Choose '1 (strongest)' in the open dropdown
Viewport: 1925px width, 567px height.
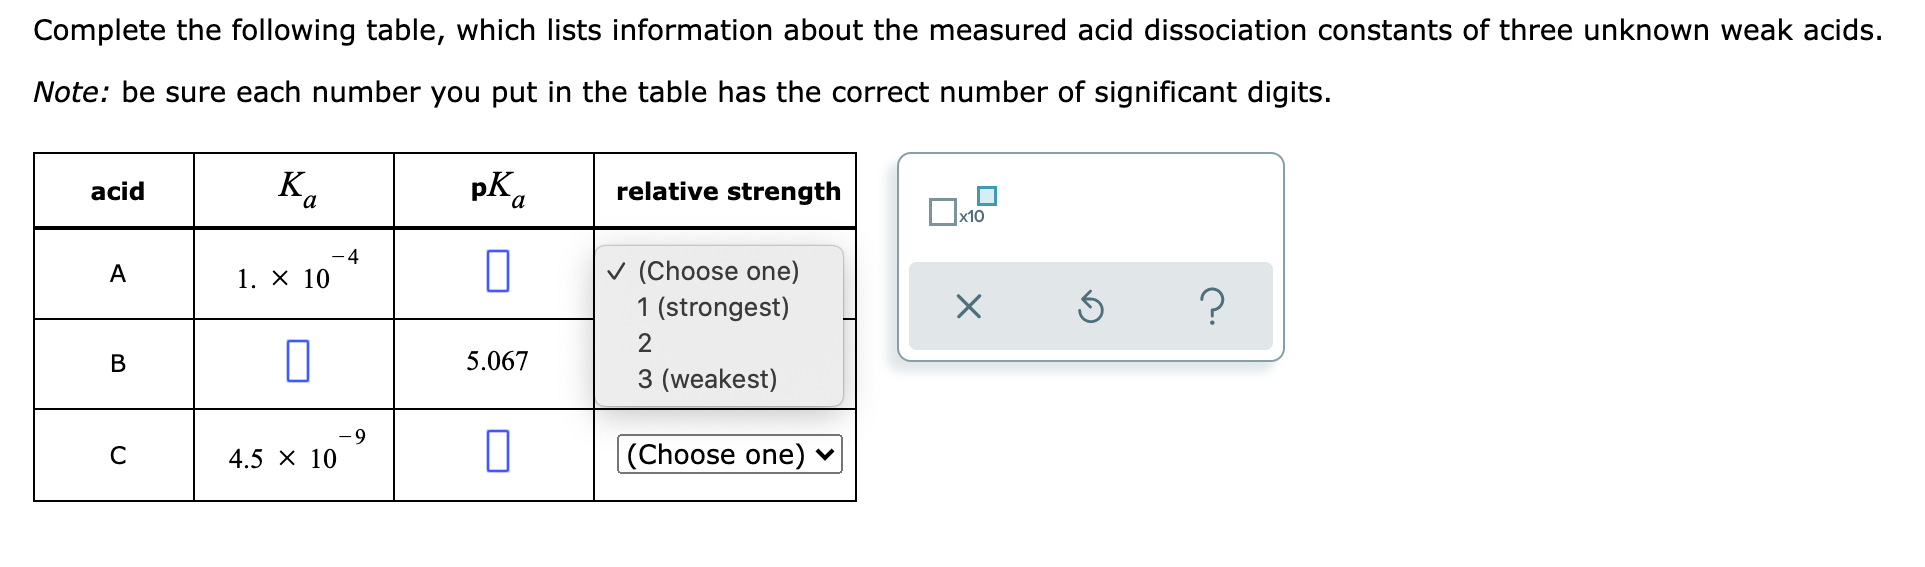713,307
